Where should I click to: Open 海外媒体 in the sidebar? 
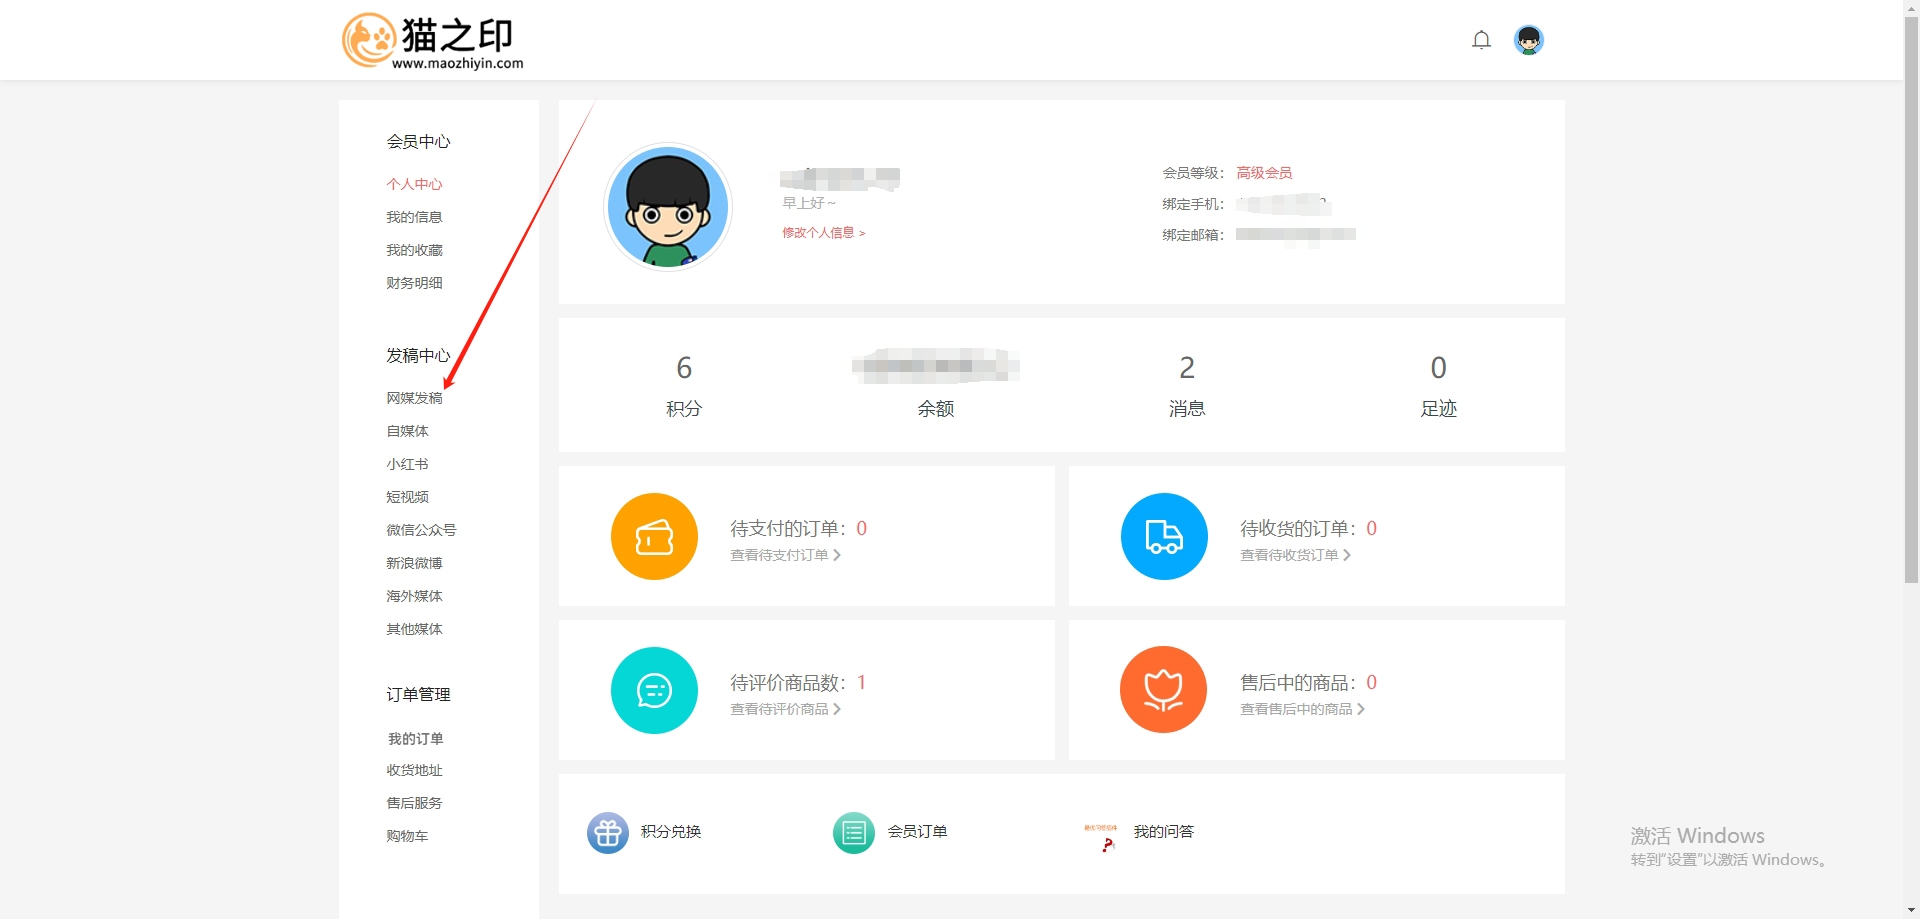coord(414,596)
